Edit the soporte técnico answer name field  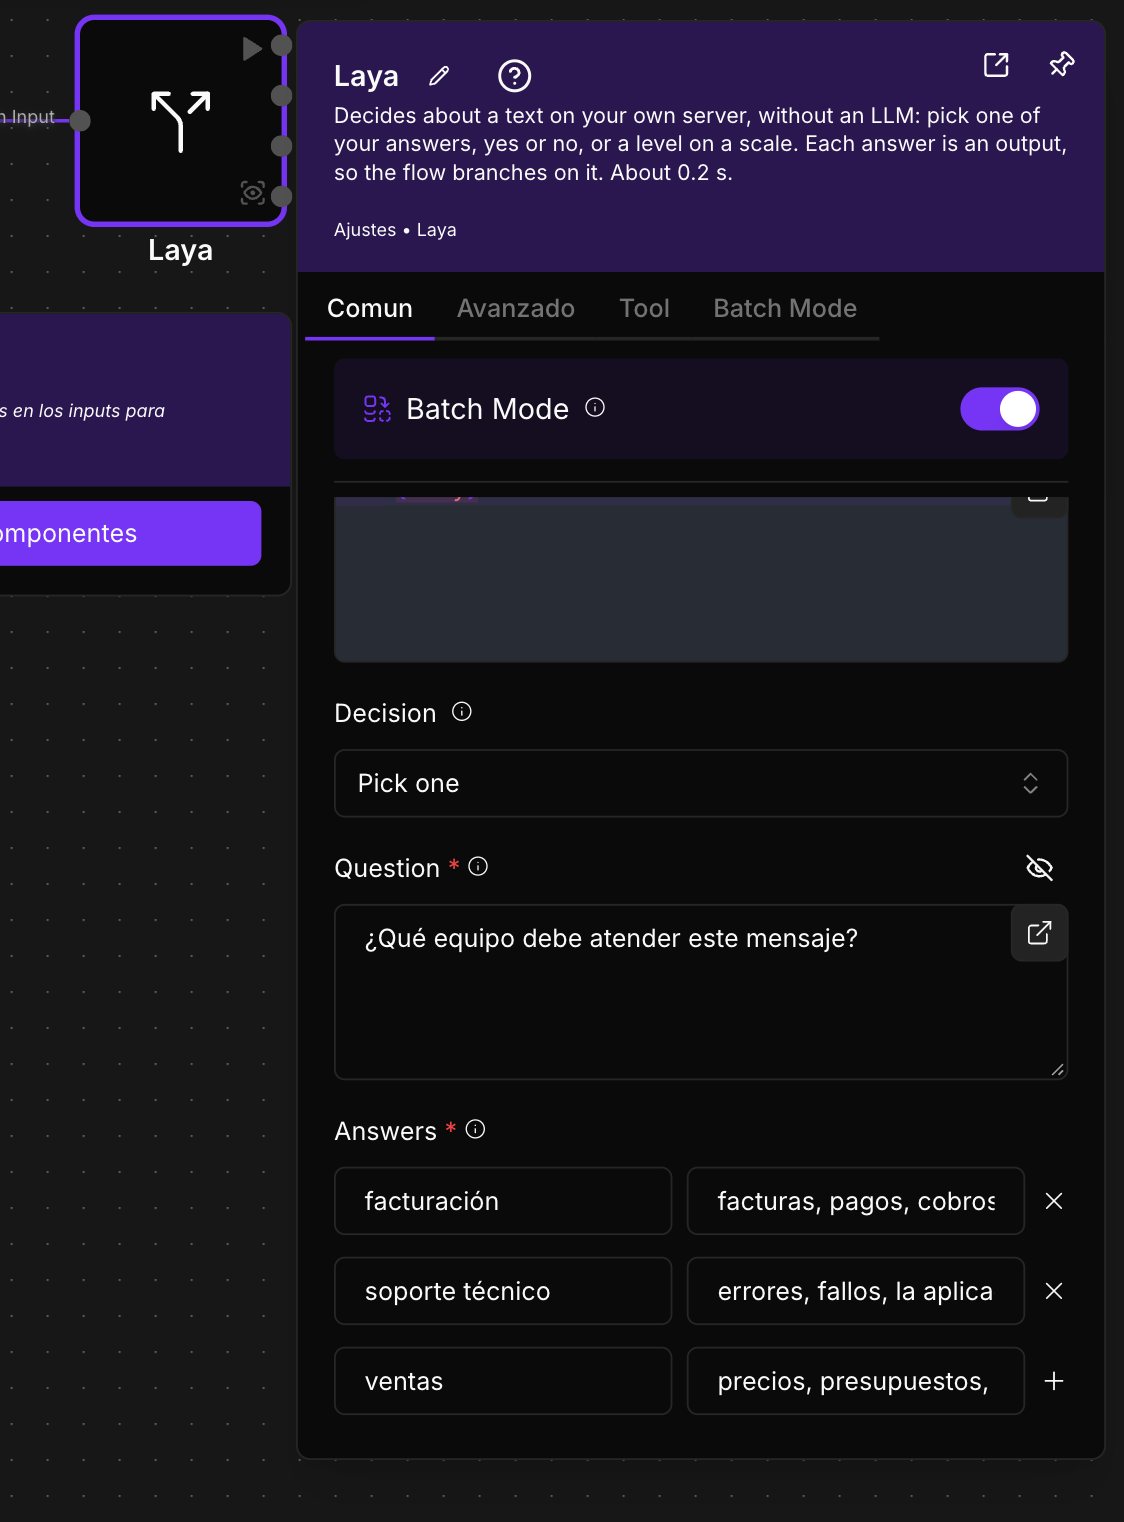coord(503,1291)
